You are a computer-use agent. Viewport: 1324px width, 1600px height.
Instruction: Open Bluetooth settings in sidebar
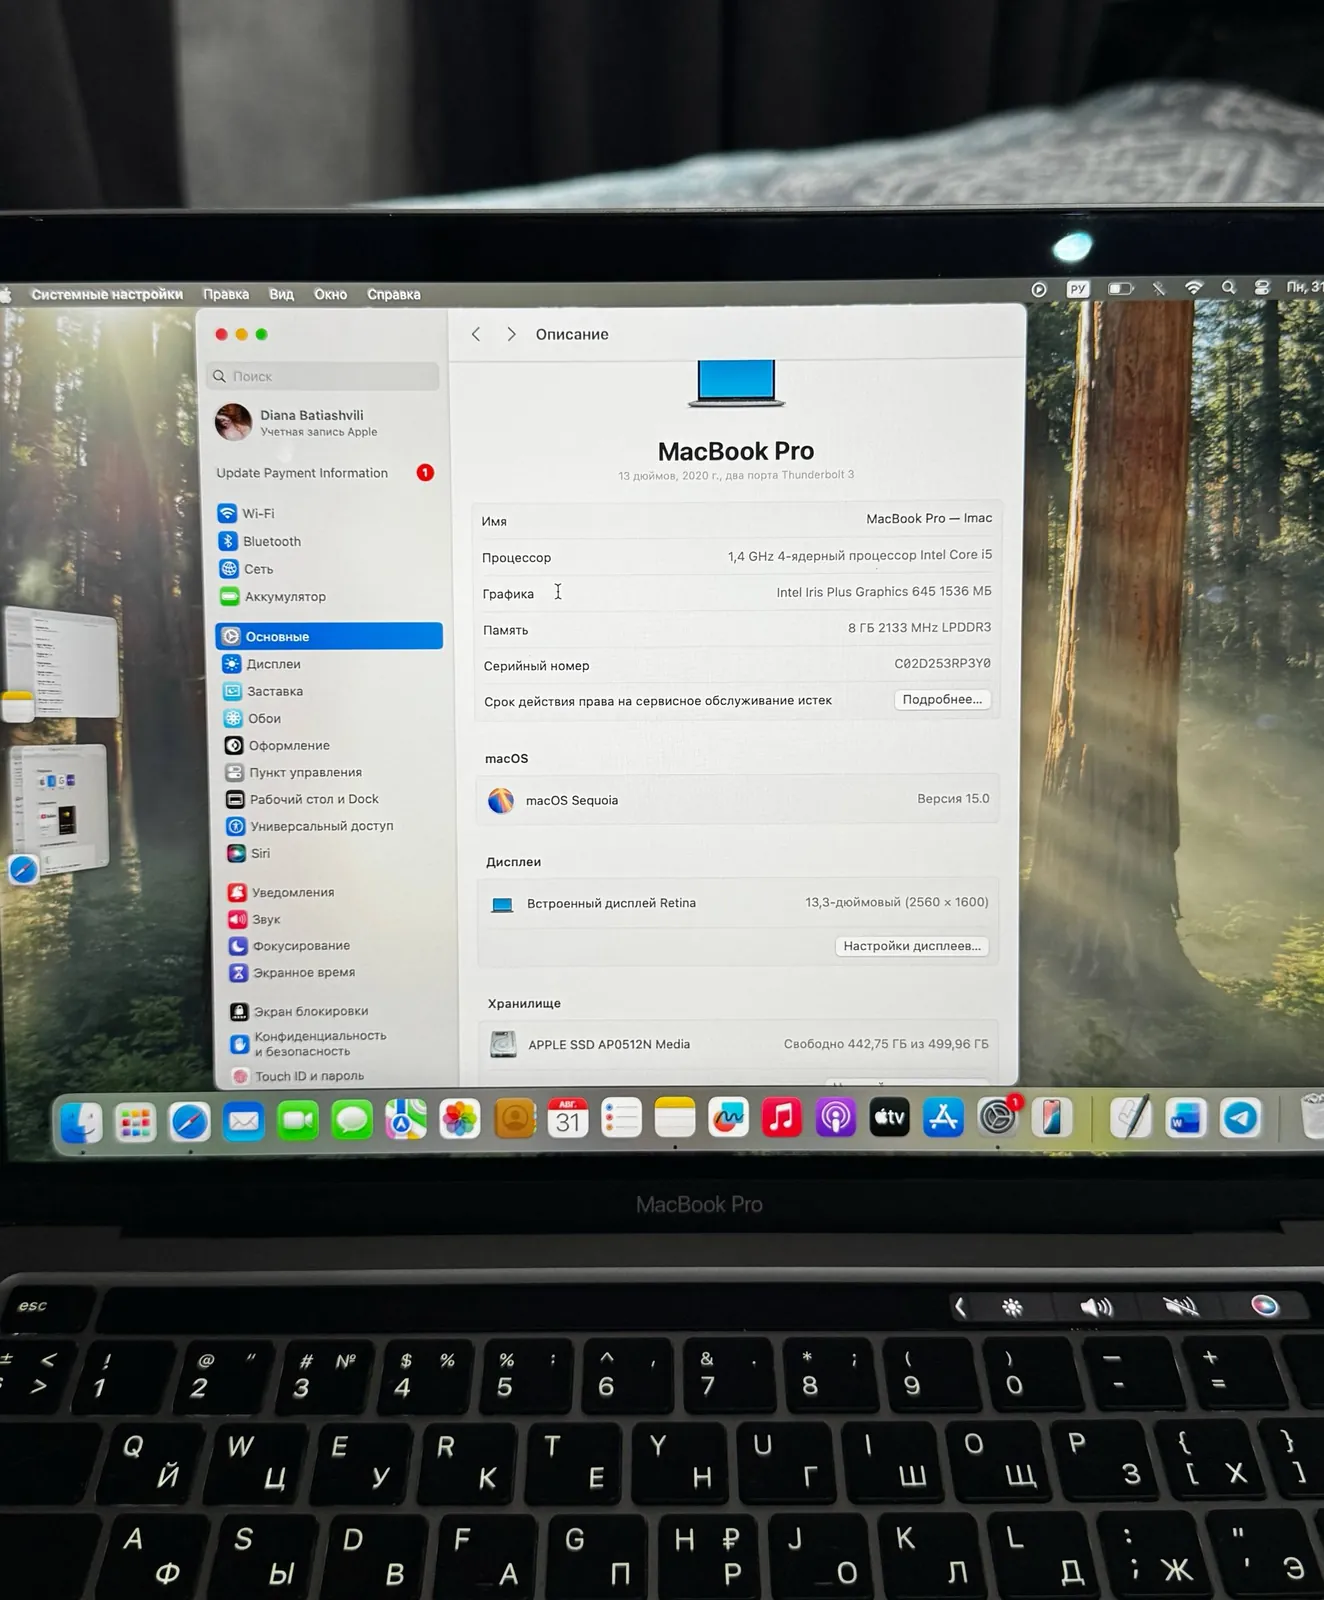pyautogui.click(x=260, y=541)
